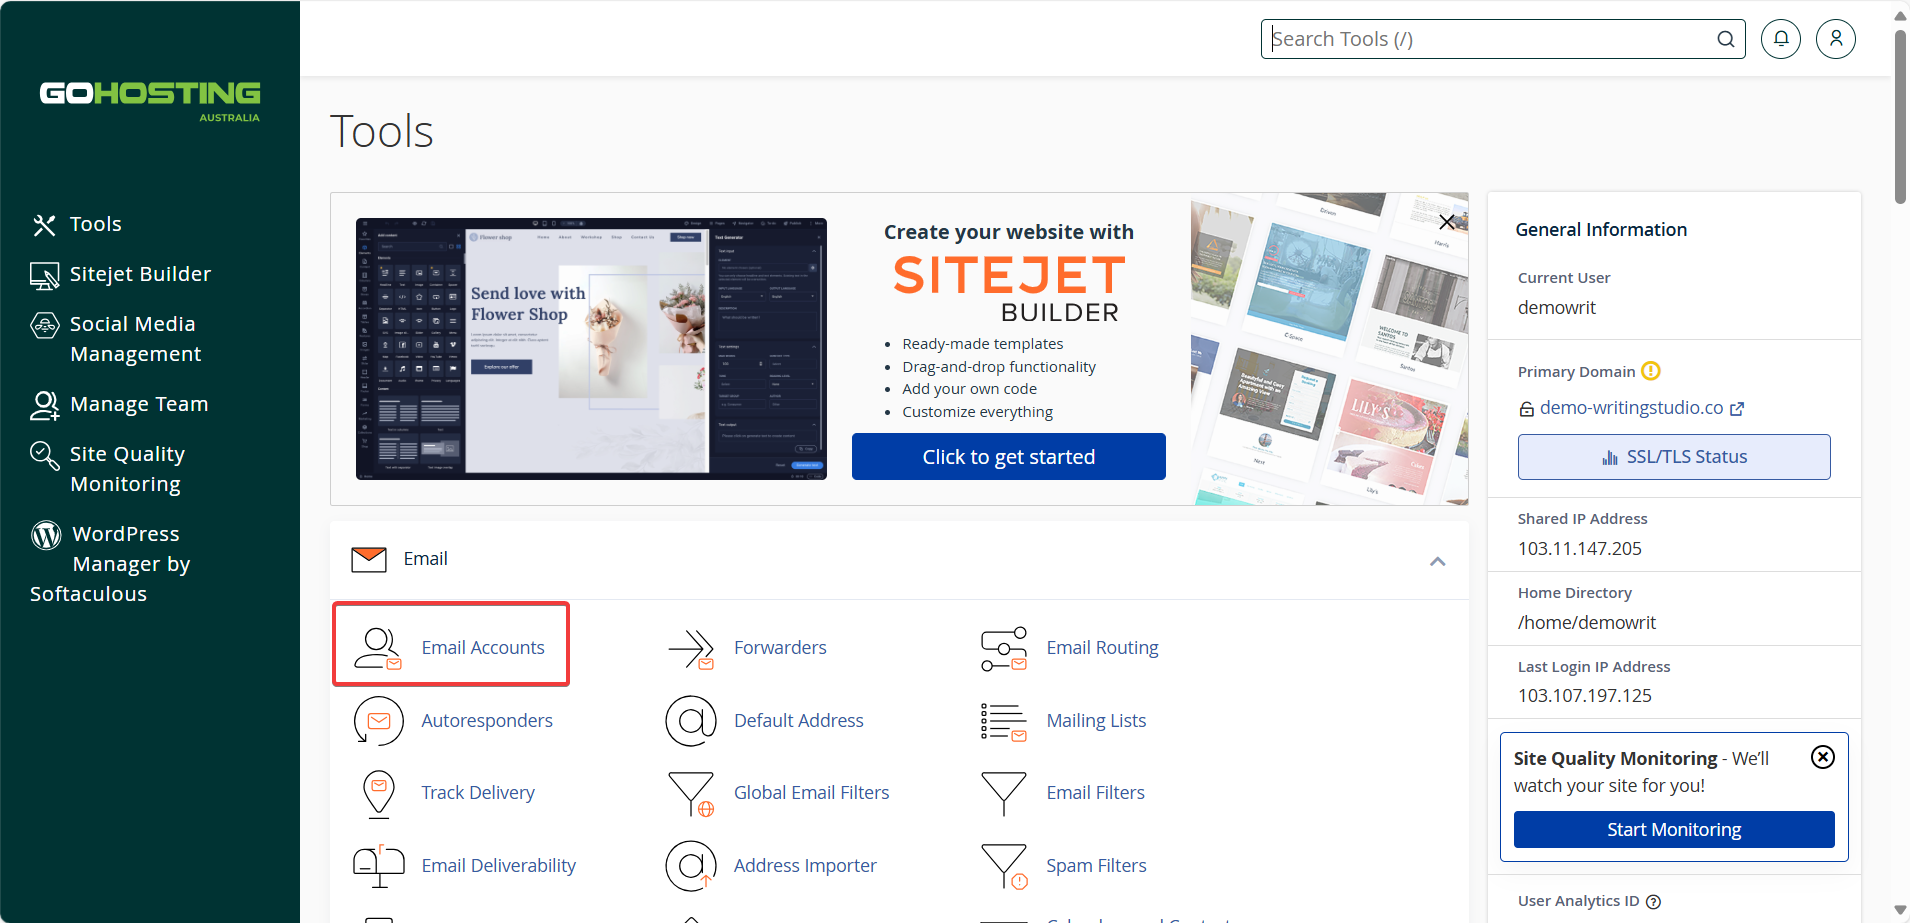Open the demo-writingstudio.co domain link
Screen dimensions: 1910x923
[1631, 408]
